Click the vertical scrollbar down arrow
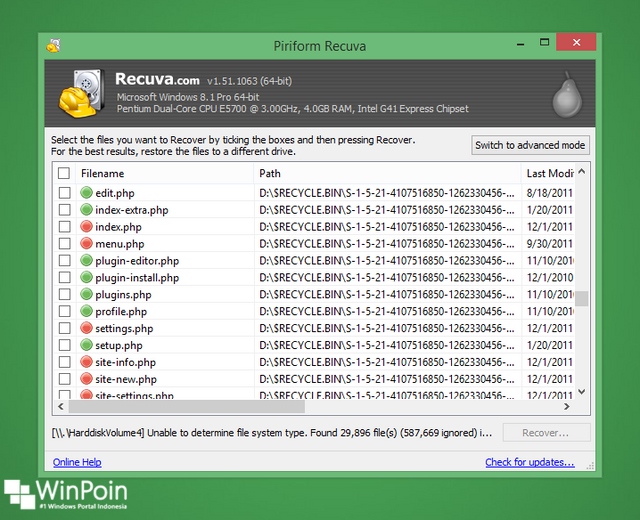The width and height of the screenshot is (640, 520). point(582,392)
